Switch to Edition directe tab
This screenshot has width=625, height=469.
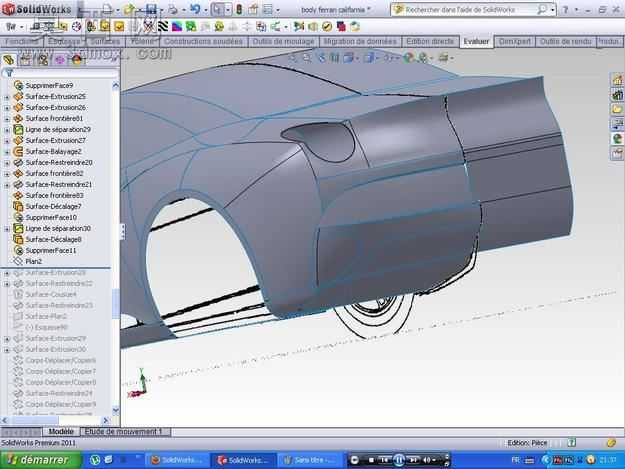point(430,41)
